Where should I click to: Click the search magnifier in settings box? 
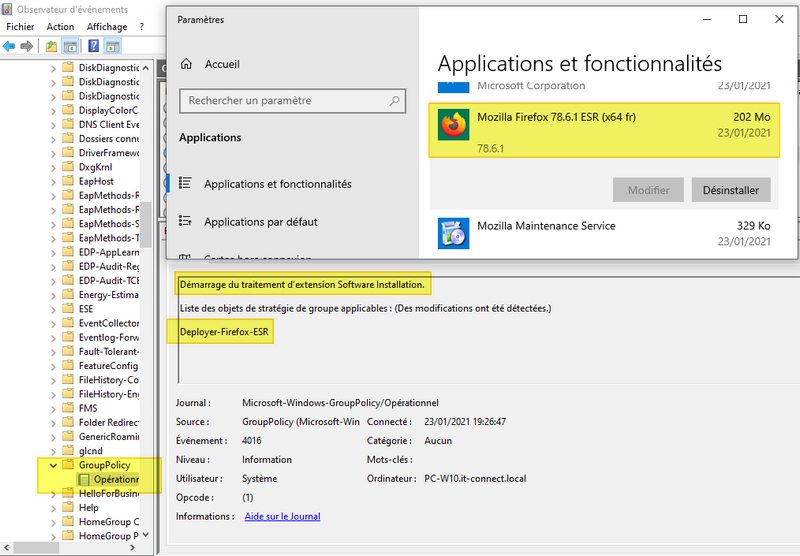point(395,101)
